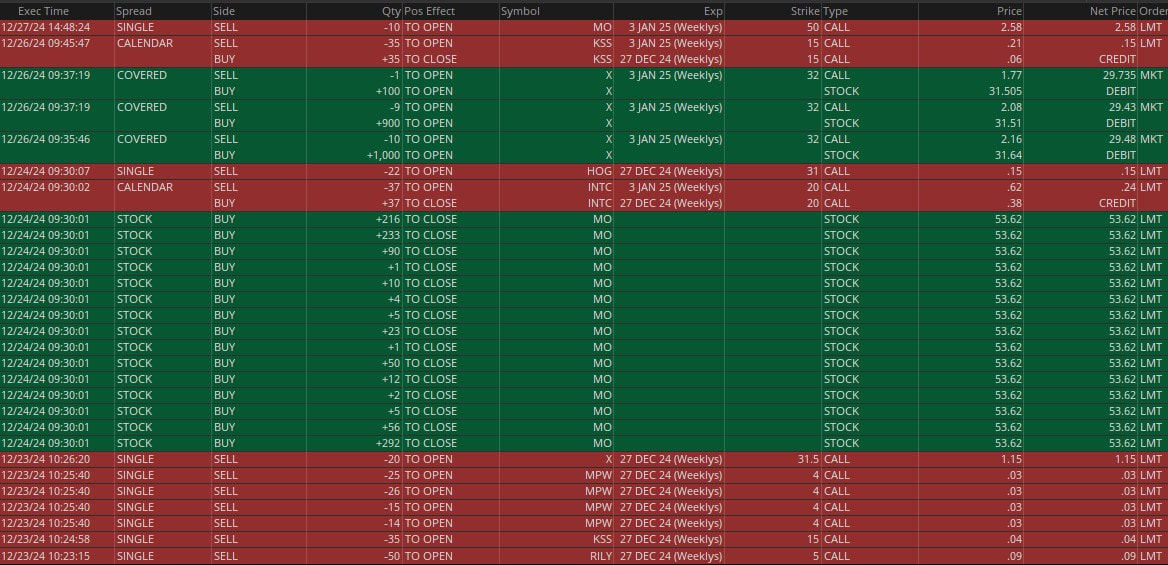Click the CREDIT label in INTC row
Viewport: 1168px width, 565px height.
pos(1117,203)
